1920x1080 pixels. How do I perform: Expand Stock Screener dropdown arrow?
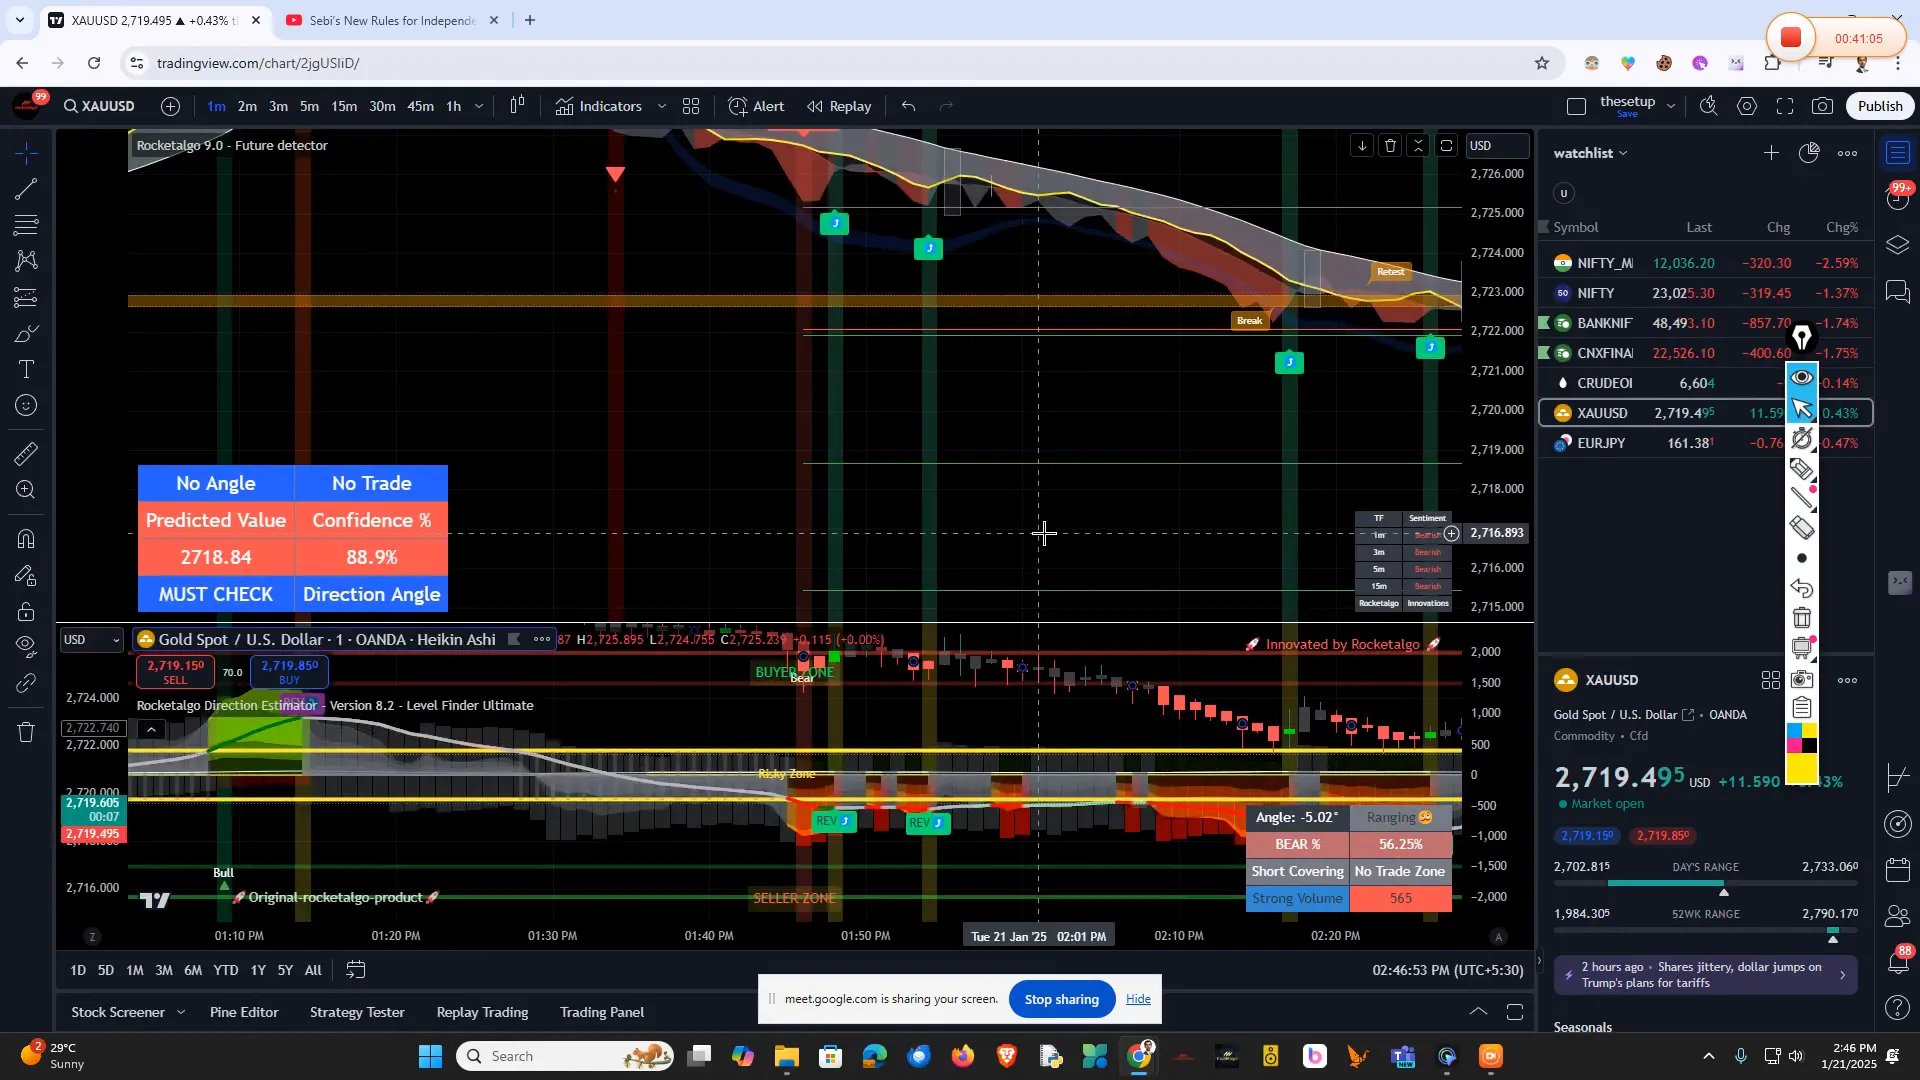(181, 1013)
